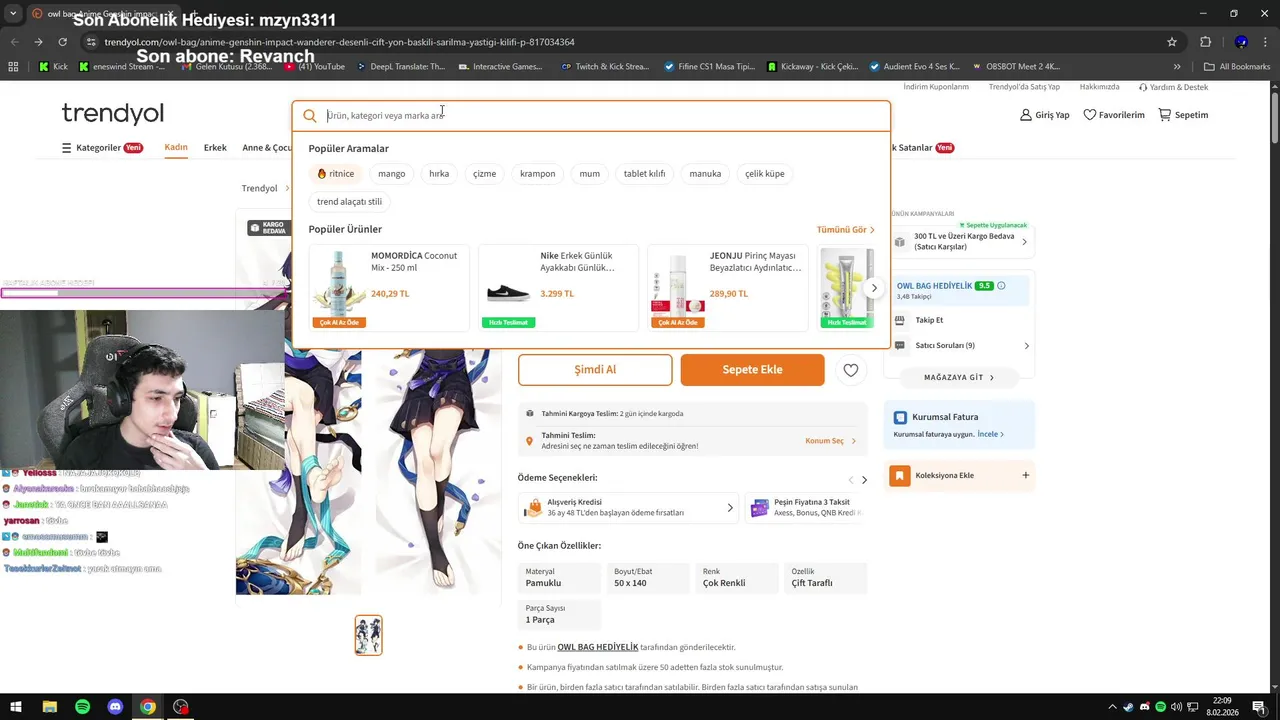Viewport: 1280px width, 720px height.
Task: Open the YouTube bookmark
Action: (315, 67)
